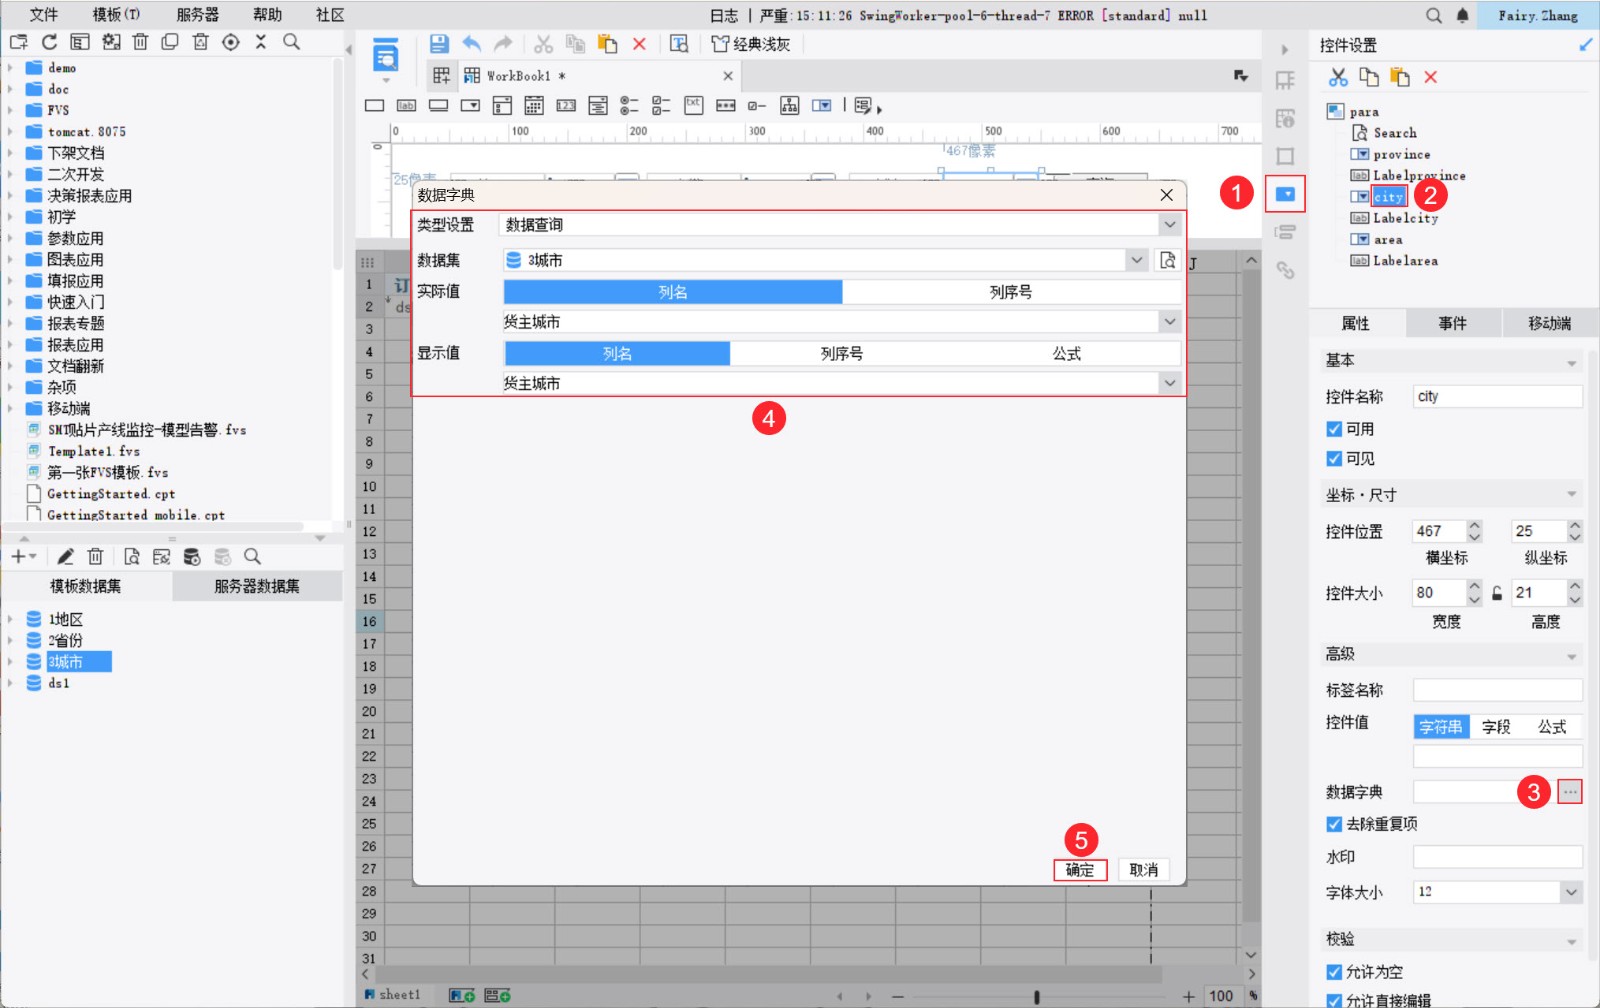Disable the 去除重复项 checkbox
The image size is (1600, 1008).
1334,824
